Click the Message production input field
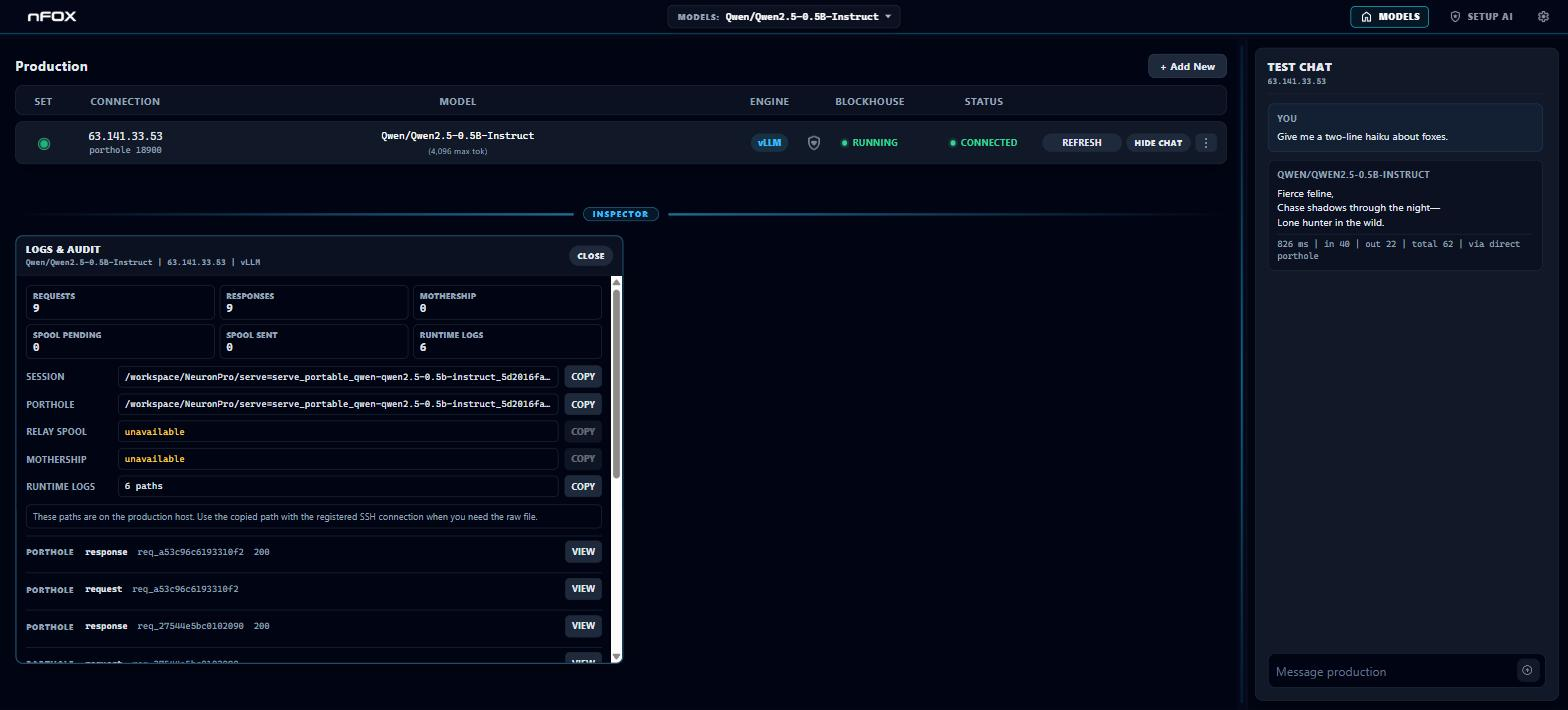Viewport: 1568px width, 710px height. [1392, 671]
